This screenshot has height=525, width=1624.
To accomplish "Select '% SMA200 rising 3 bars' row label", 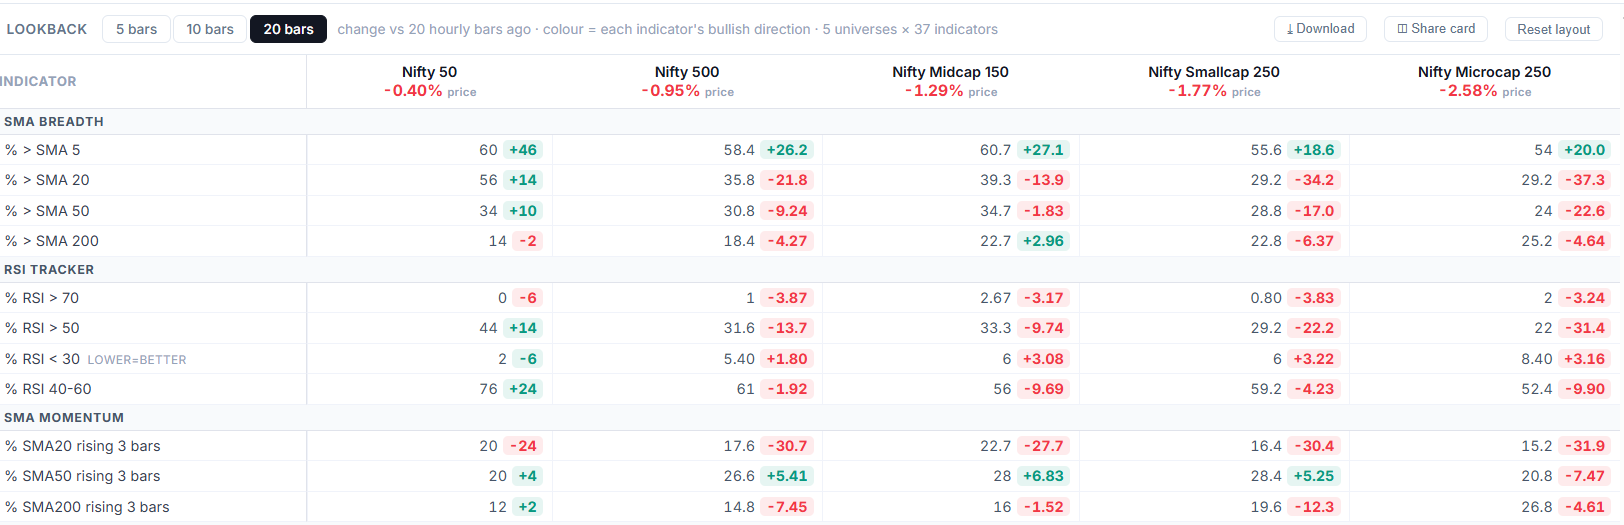I will pyautogui.click(x=87, y=507).
